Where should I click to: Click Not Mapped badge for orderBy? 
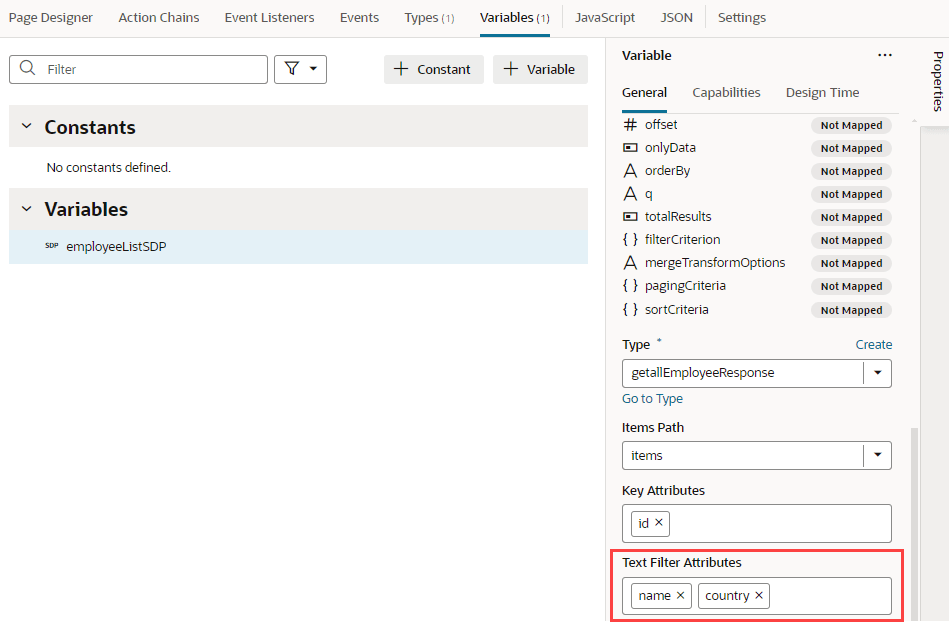851,171
